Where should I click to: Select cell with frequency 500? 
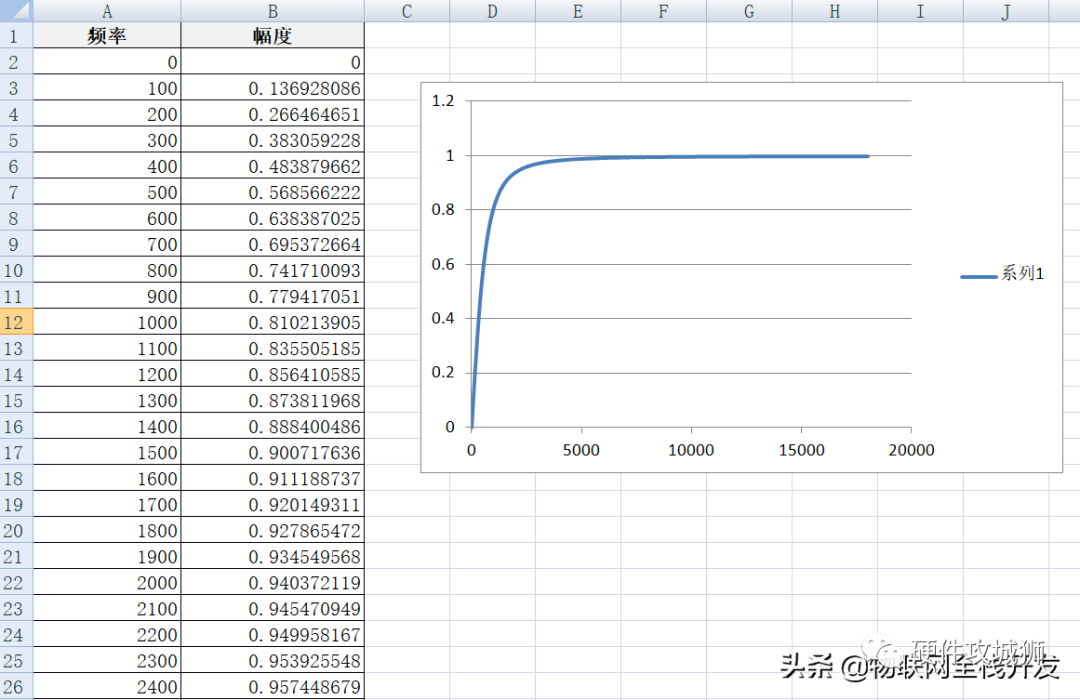click(x=107, y=192)
